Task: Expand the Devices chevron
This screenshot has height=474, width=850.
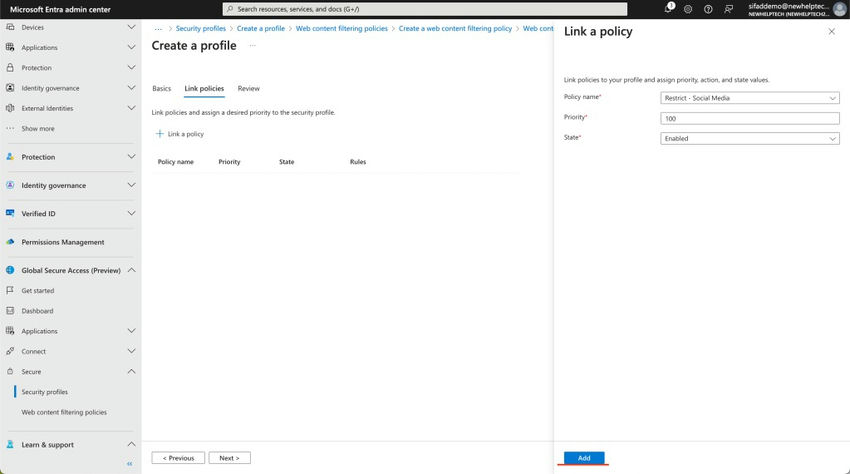Action: coord(131,27)
